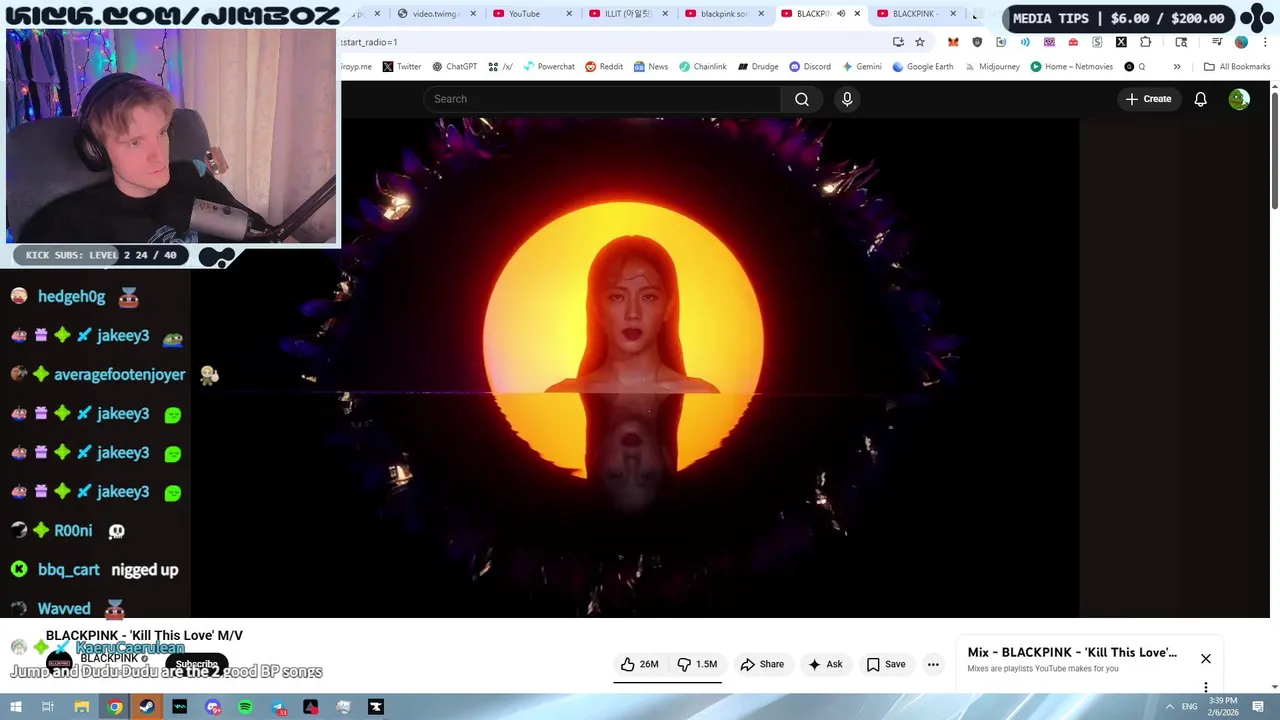Viewport: 1280px width, 720px height.
Task: Open Telegram from the taskbar
Action: pyautogui.click(x=278, y=707)
